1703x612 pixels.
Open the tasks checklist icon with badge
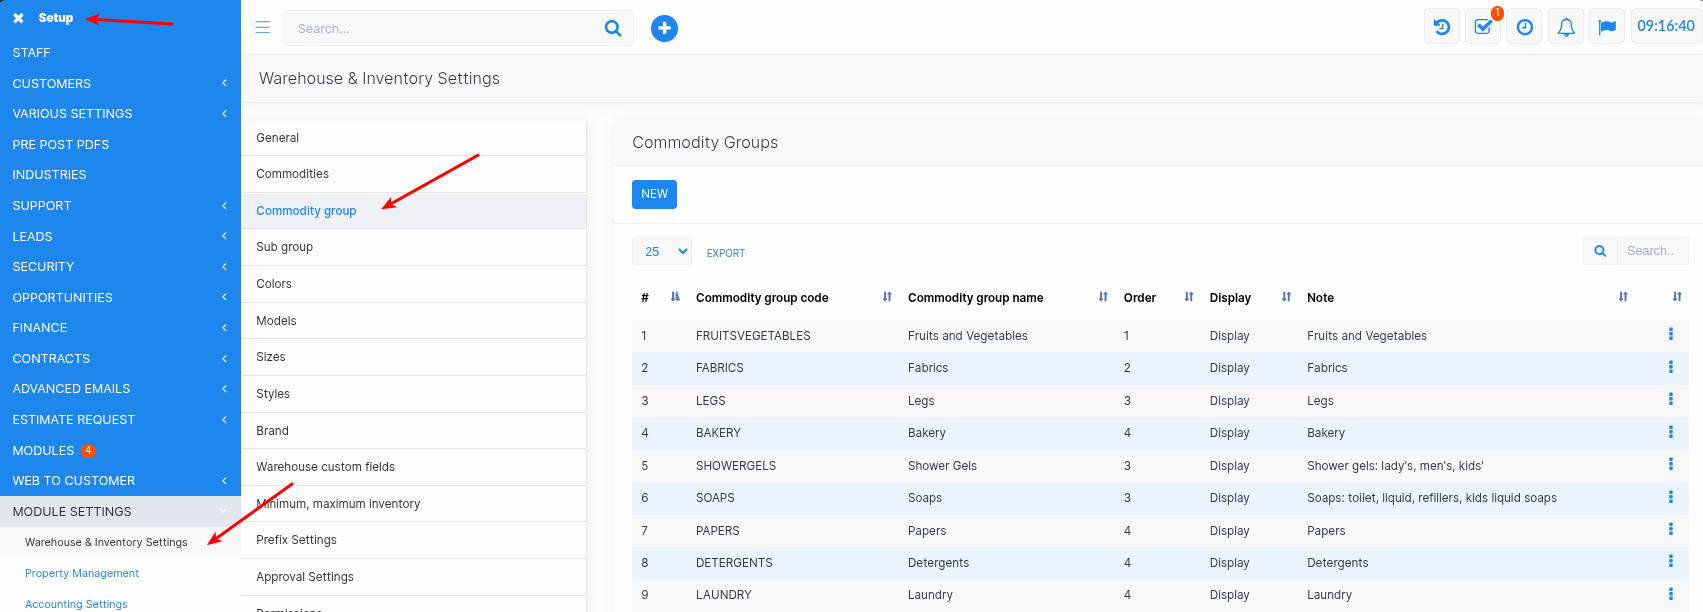pos(1483,27)
